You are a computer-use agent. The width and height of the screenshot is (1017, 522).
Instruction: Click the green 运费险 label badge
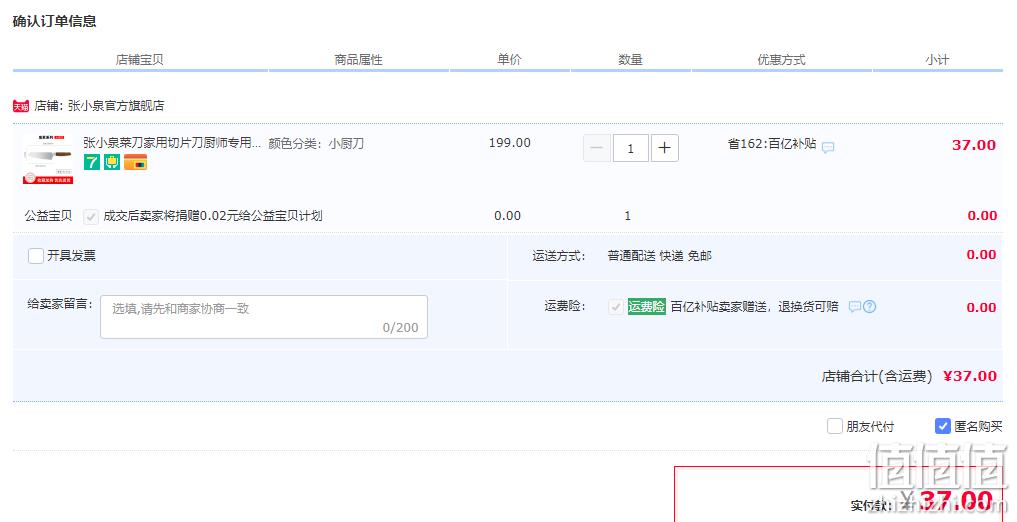point(647,307)
